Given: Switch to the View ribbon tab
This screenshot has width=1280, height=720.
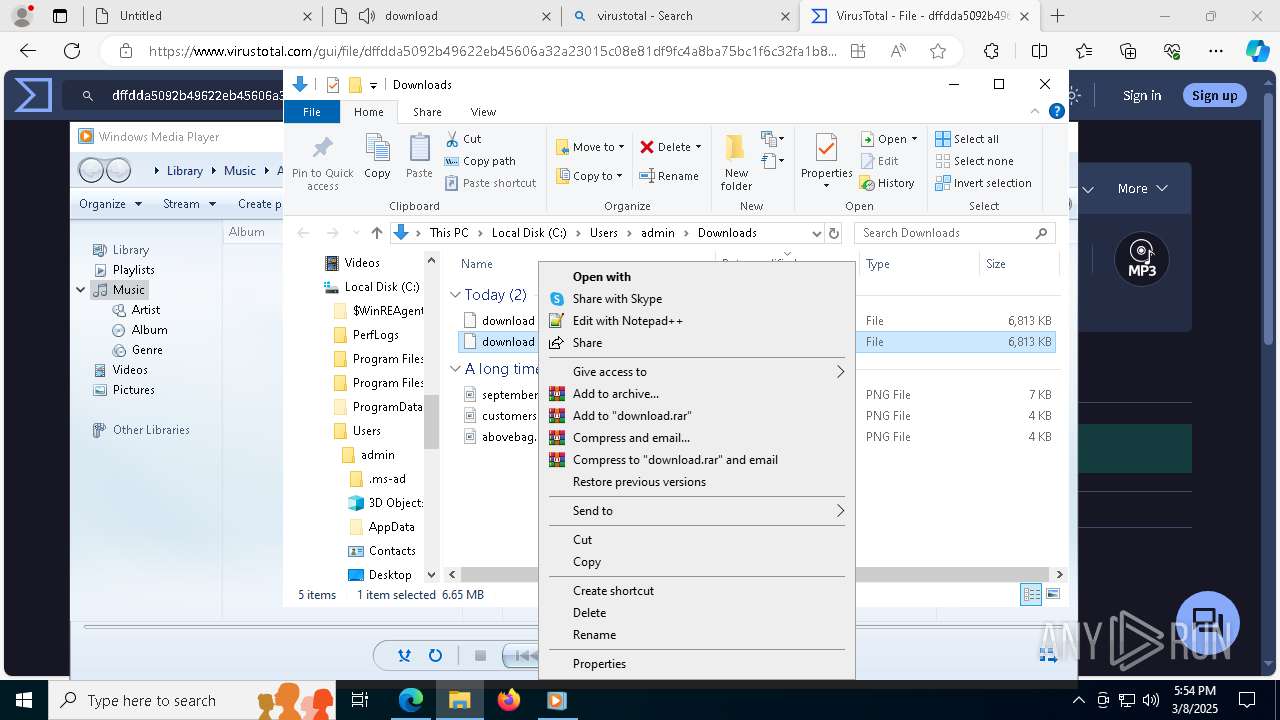Looking at the screenshot, I should coord(483,112).
